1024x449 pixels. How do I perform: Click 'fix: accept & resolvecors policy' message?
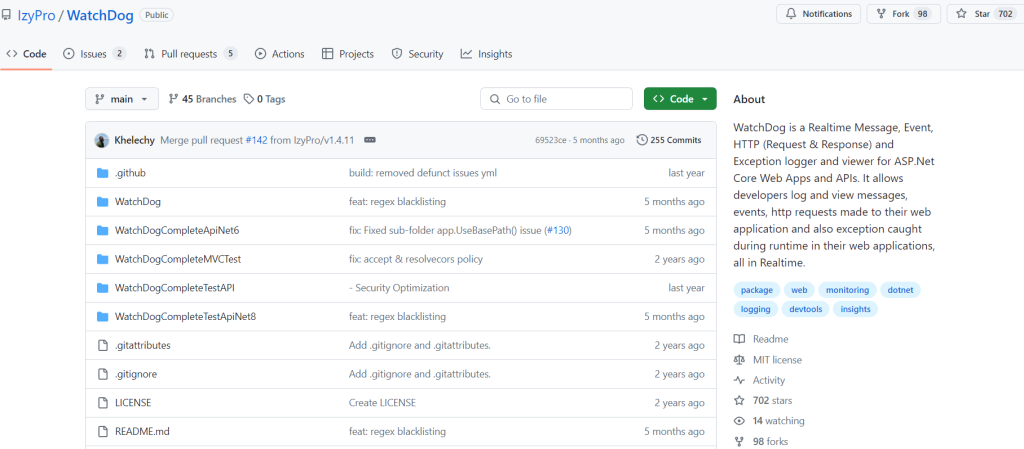coord(416,259)
